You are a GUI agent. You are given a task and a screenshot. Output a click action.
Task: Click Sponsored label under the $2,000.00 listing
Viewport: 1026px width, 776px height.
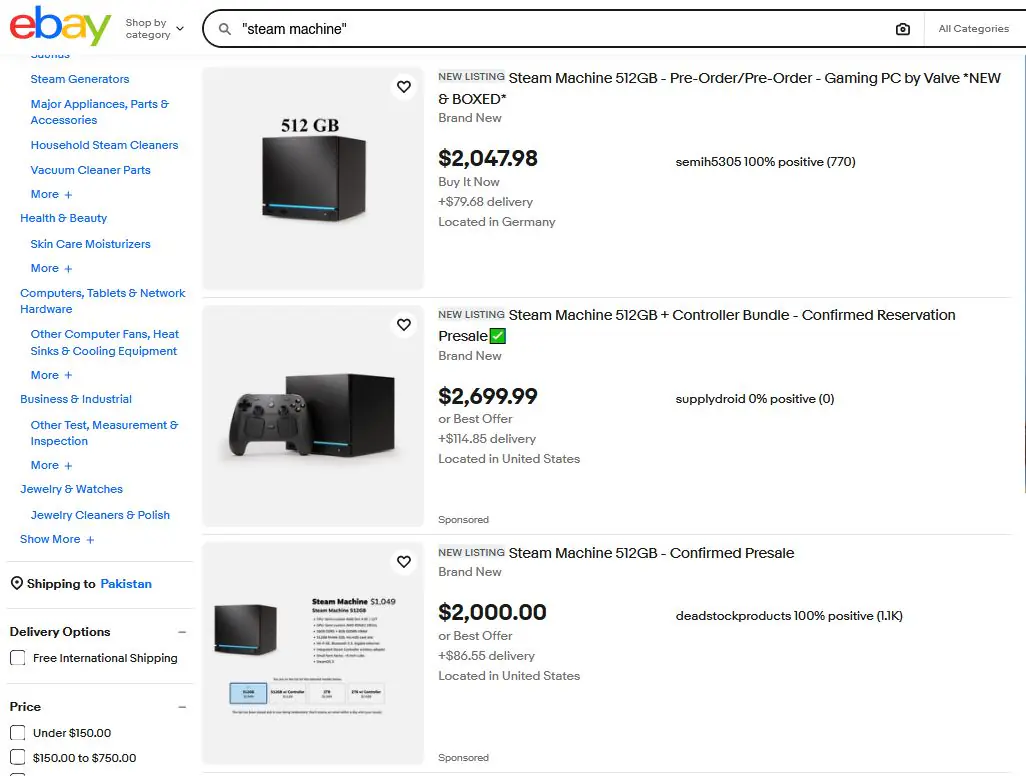[x=463, y=757]
